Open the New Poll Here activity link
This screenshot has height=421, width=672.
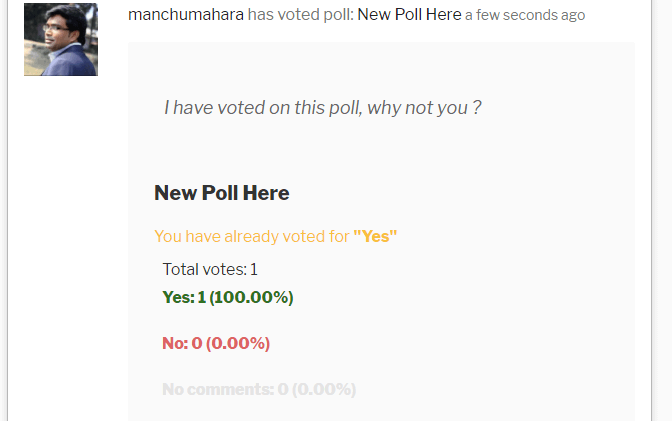coord(409,15)
